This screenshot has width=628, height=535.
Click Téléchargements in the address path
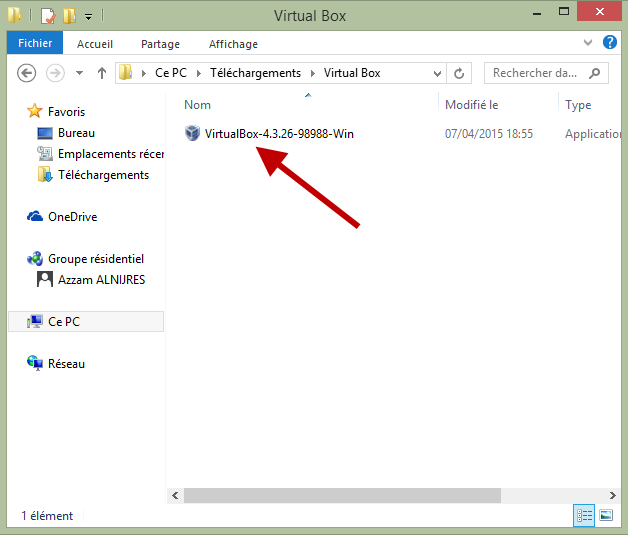click(x=256, y=73)
